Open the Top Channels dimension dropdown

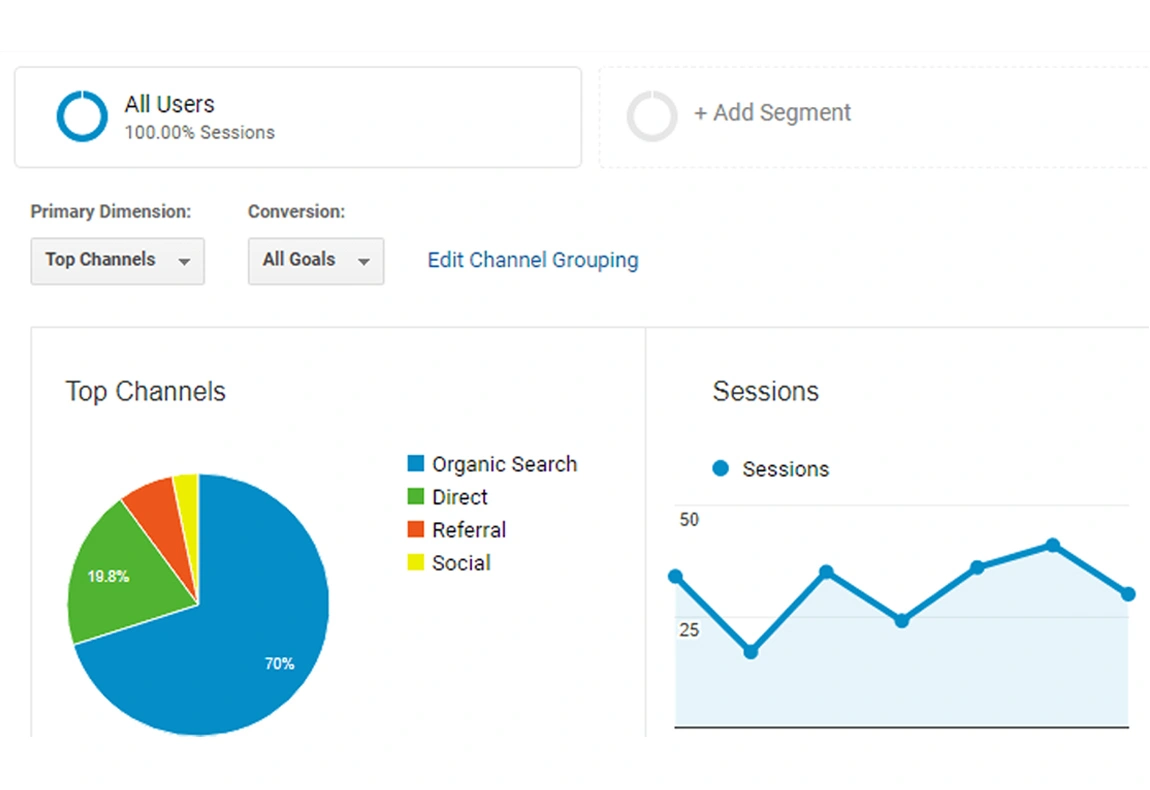click(x=117, y=261)
